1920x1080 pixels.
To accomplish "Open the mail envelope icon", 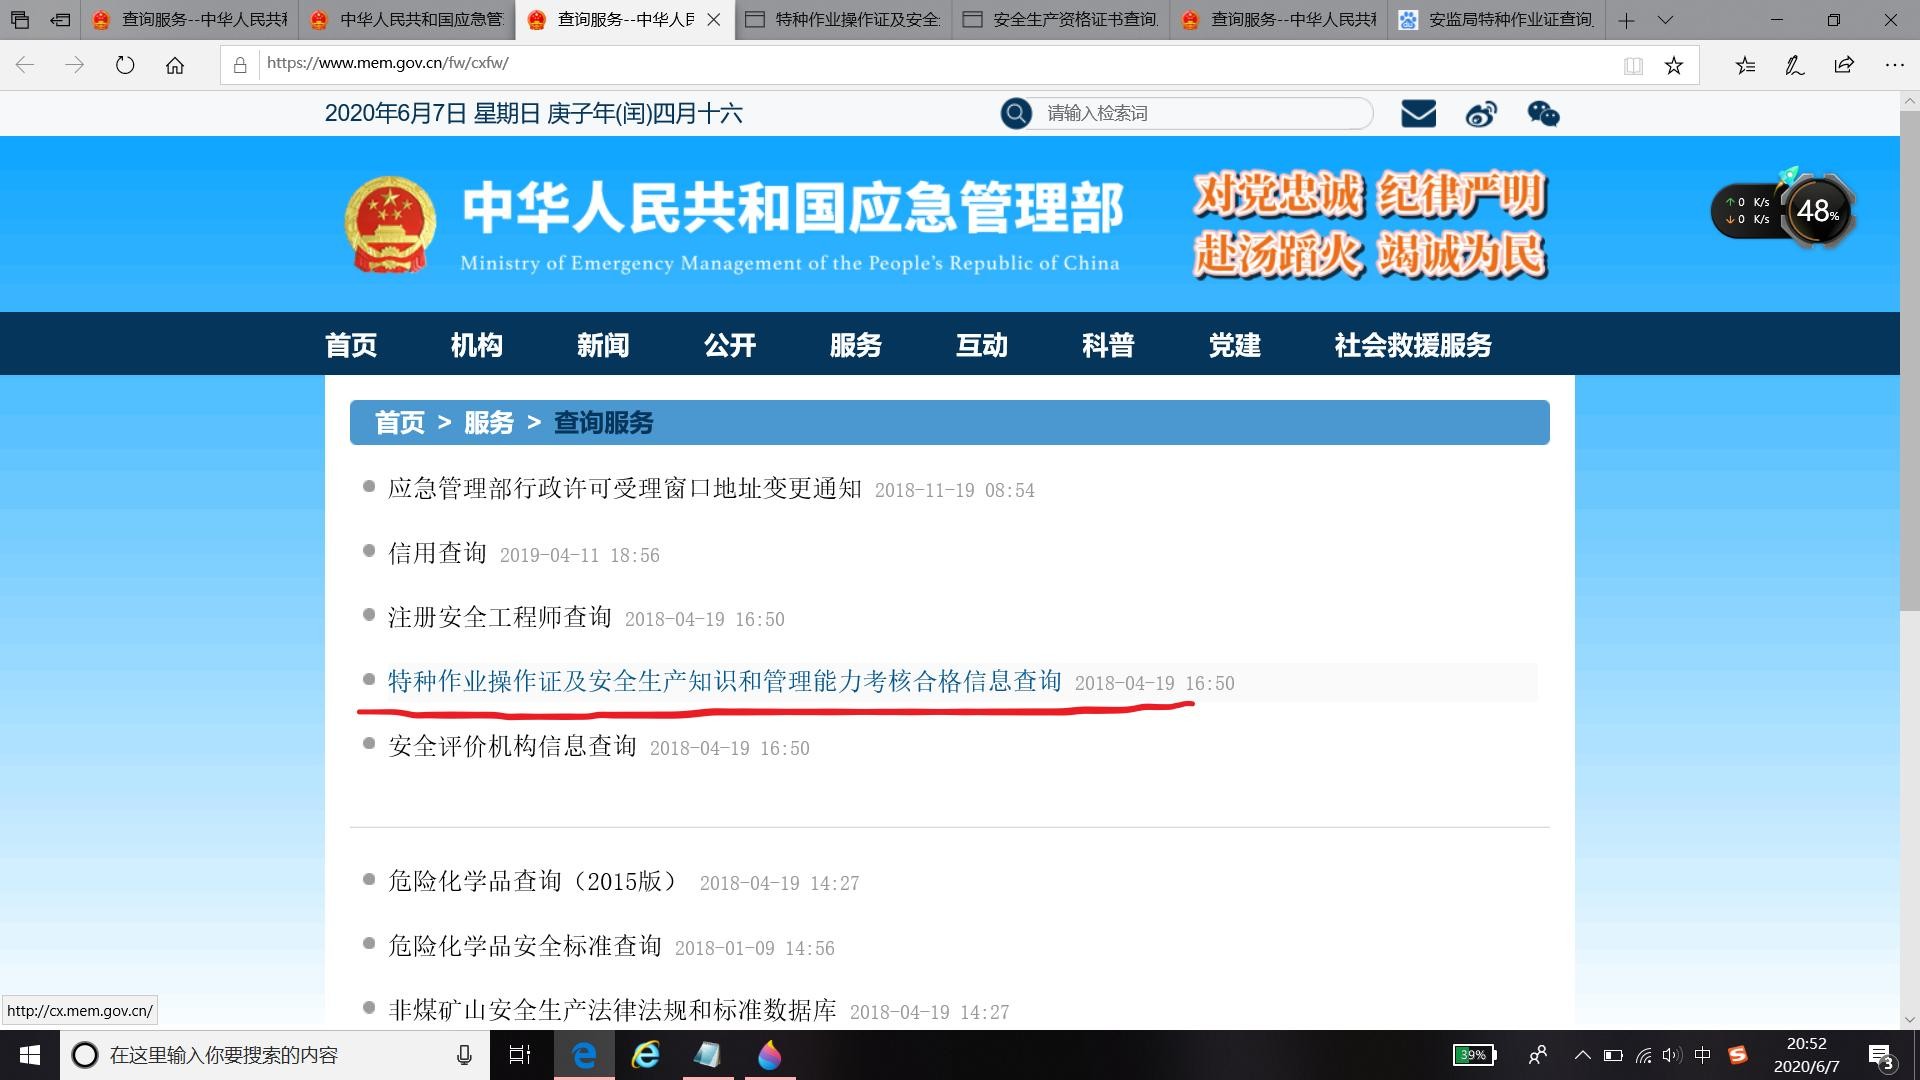I will coord(1418,113).
